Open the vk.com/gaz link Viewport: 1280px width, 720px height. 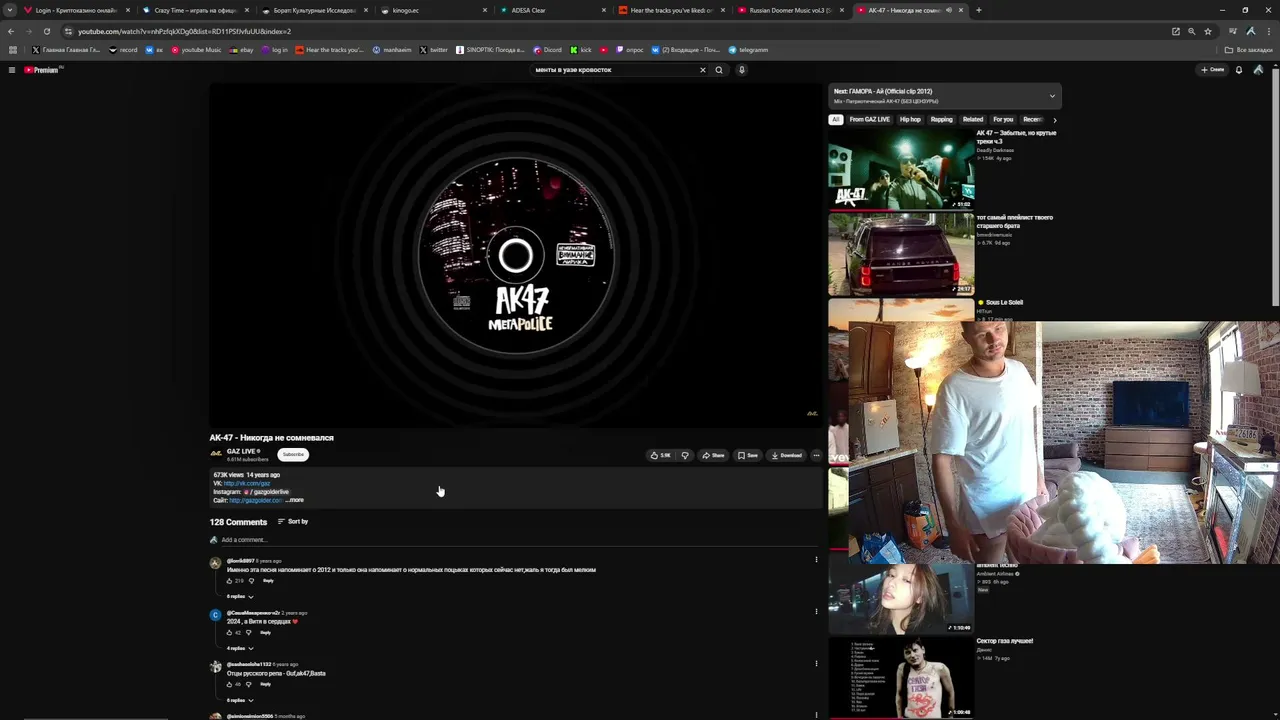pos(247,483)
